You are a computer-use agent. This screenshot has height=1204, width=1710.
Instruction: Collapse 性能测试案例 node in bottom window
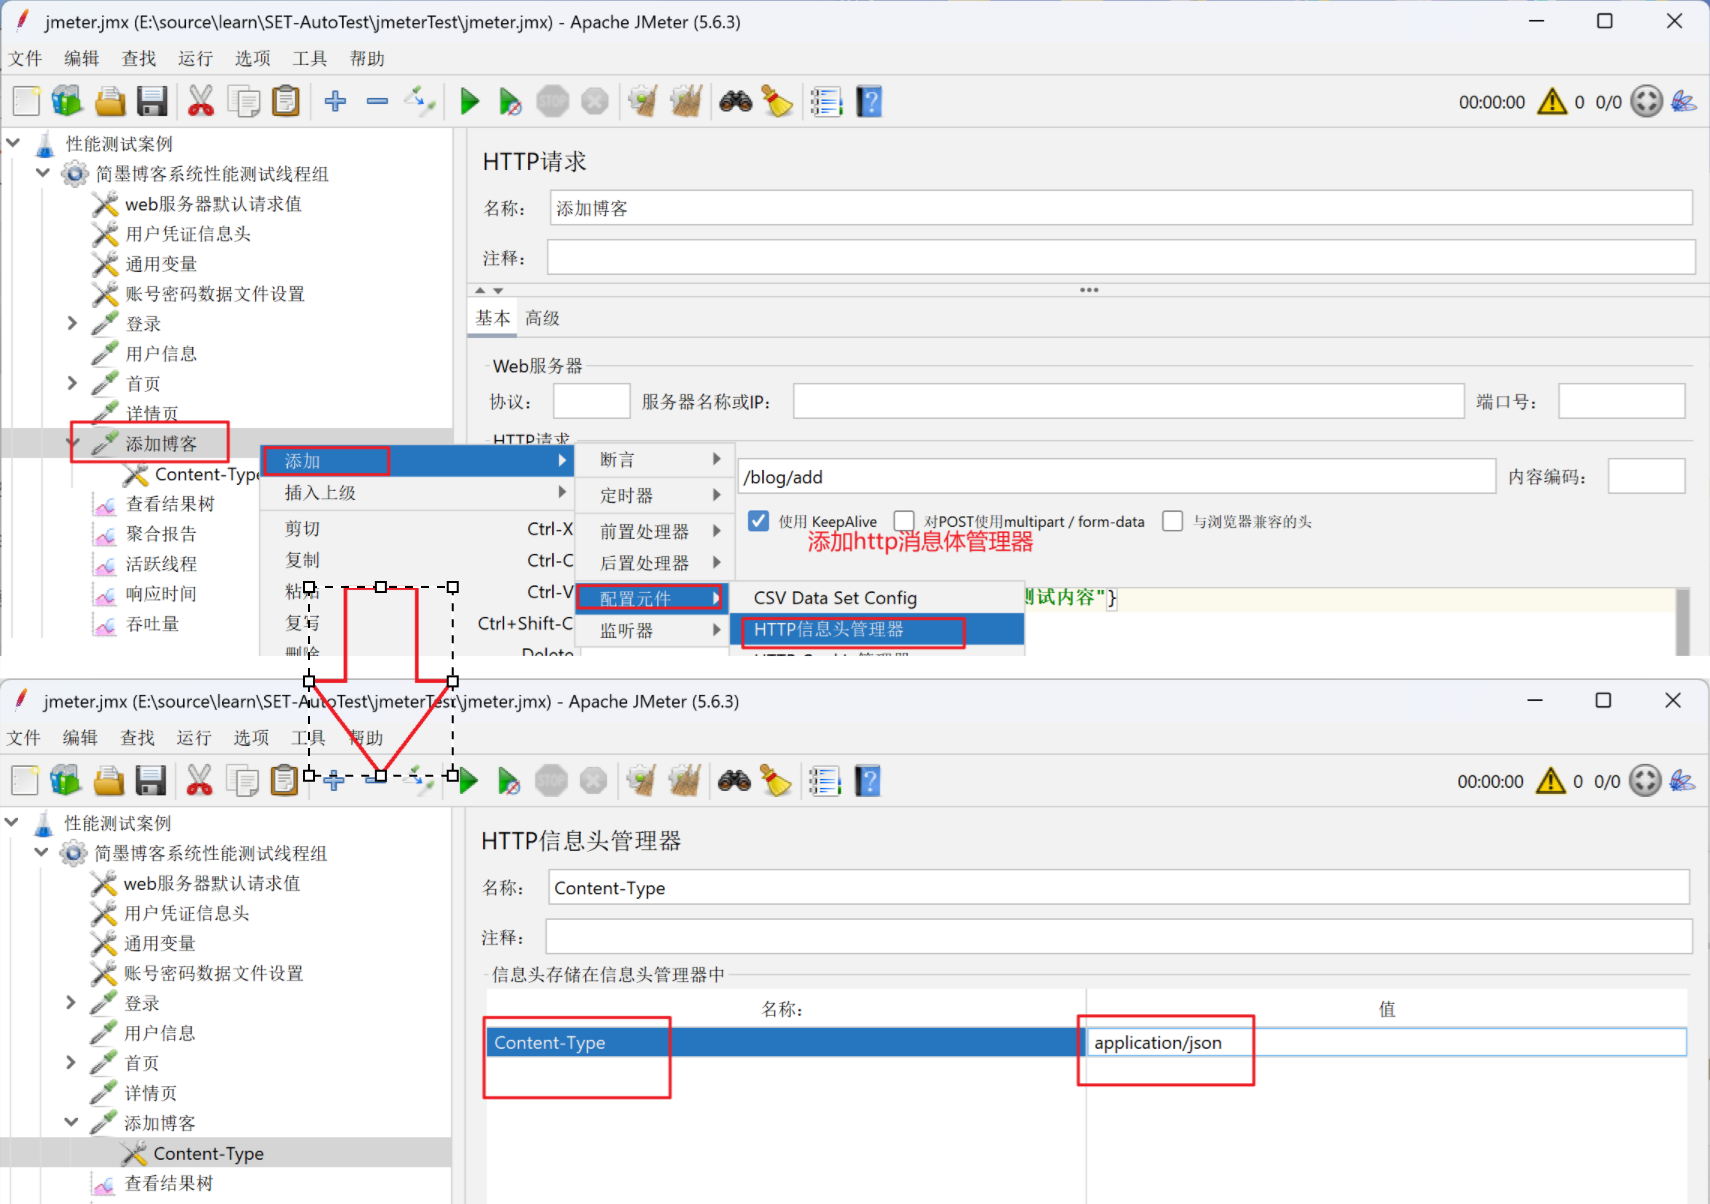tap(12, 822)
